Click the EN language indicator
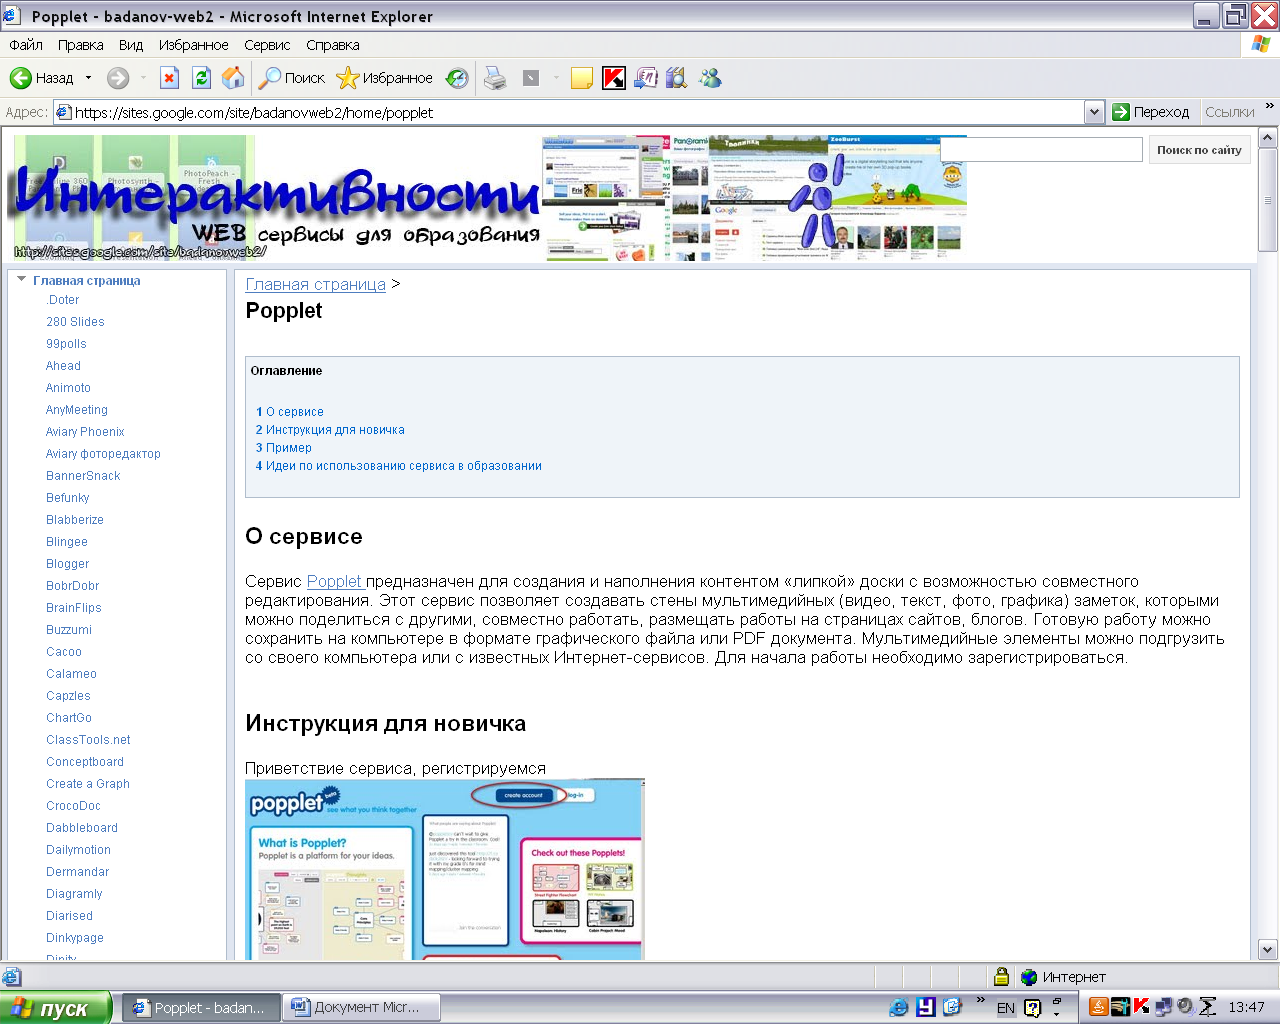Viewport: 1280px width, 1024px height. (x=1005, y=1008)
